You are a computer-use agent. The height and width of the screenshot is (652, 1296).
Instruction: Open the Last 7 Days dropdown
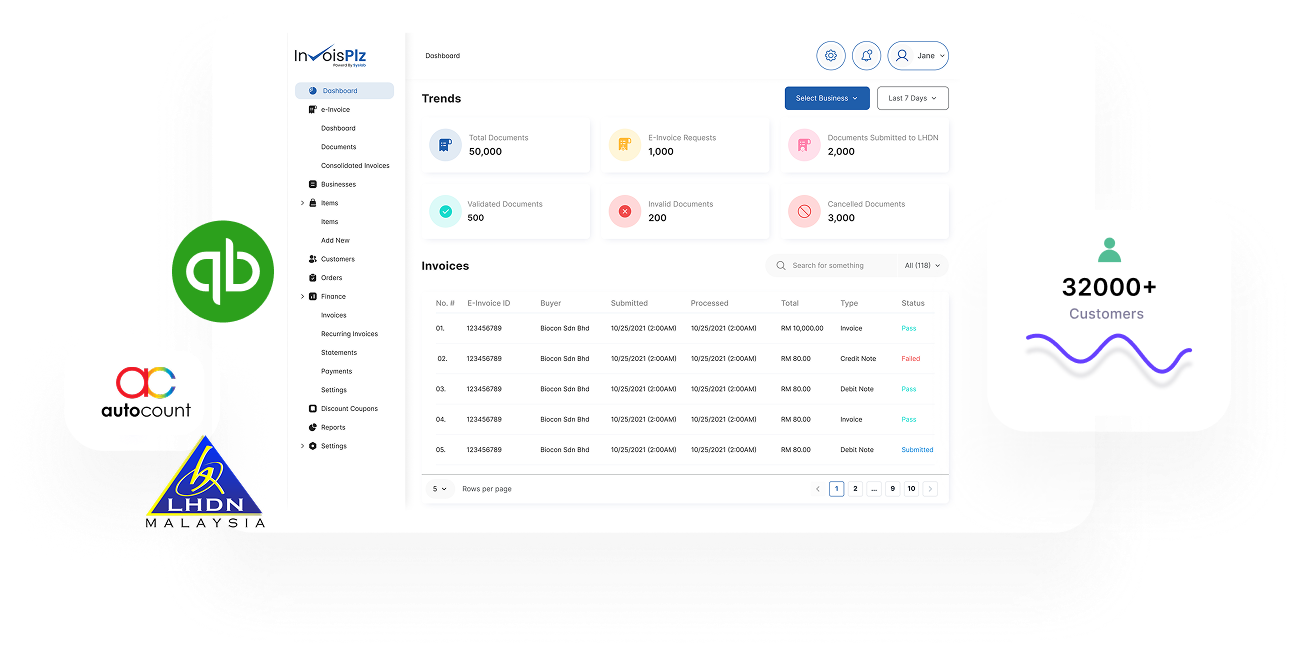coord(912,98)
